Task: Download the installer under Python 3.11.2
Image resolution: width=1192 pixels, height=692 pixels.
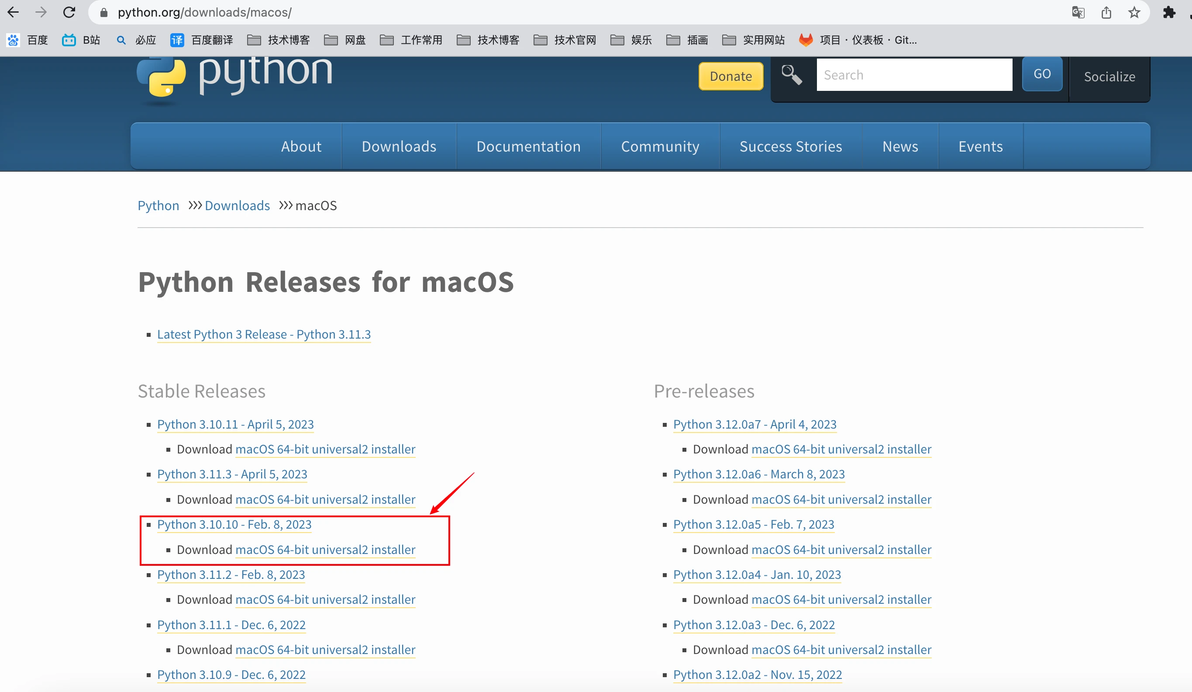Action: pyautogui.click(x=325, y=600)
